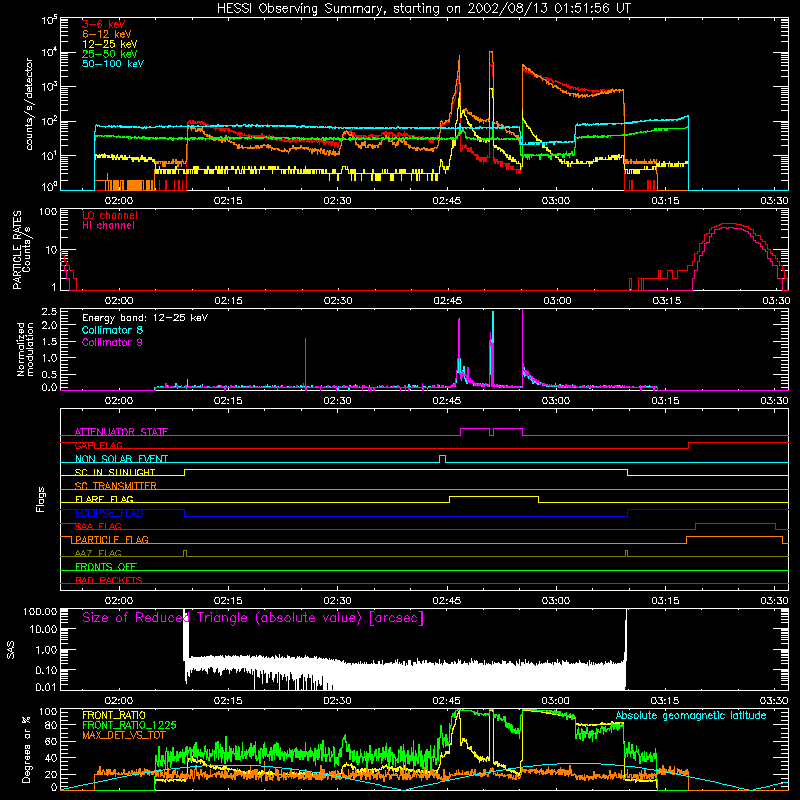Click the SC_IN_SUNLIGHT flag label

[x=115, y=472]
